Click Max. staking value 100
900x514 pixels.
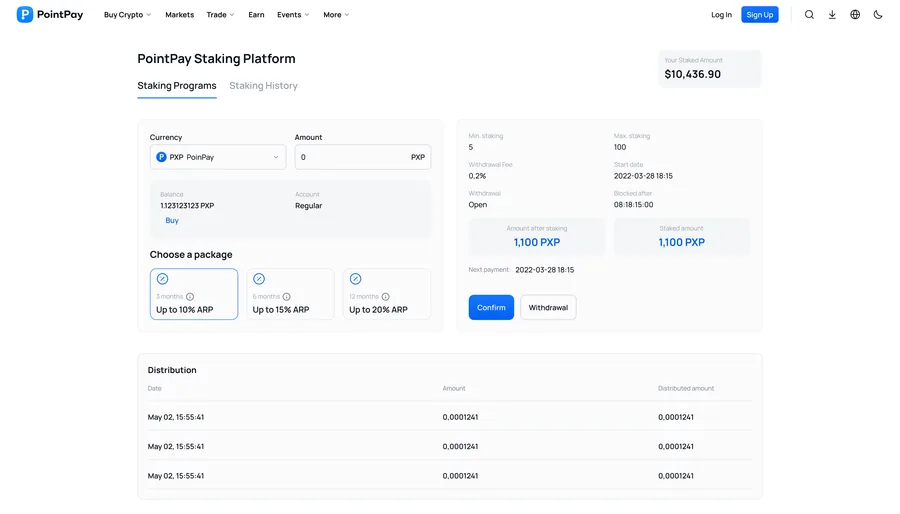coord(620,147)
